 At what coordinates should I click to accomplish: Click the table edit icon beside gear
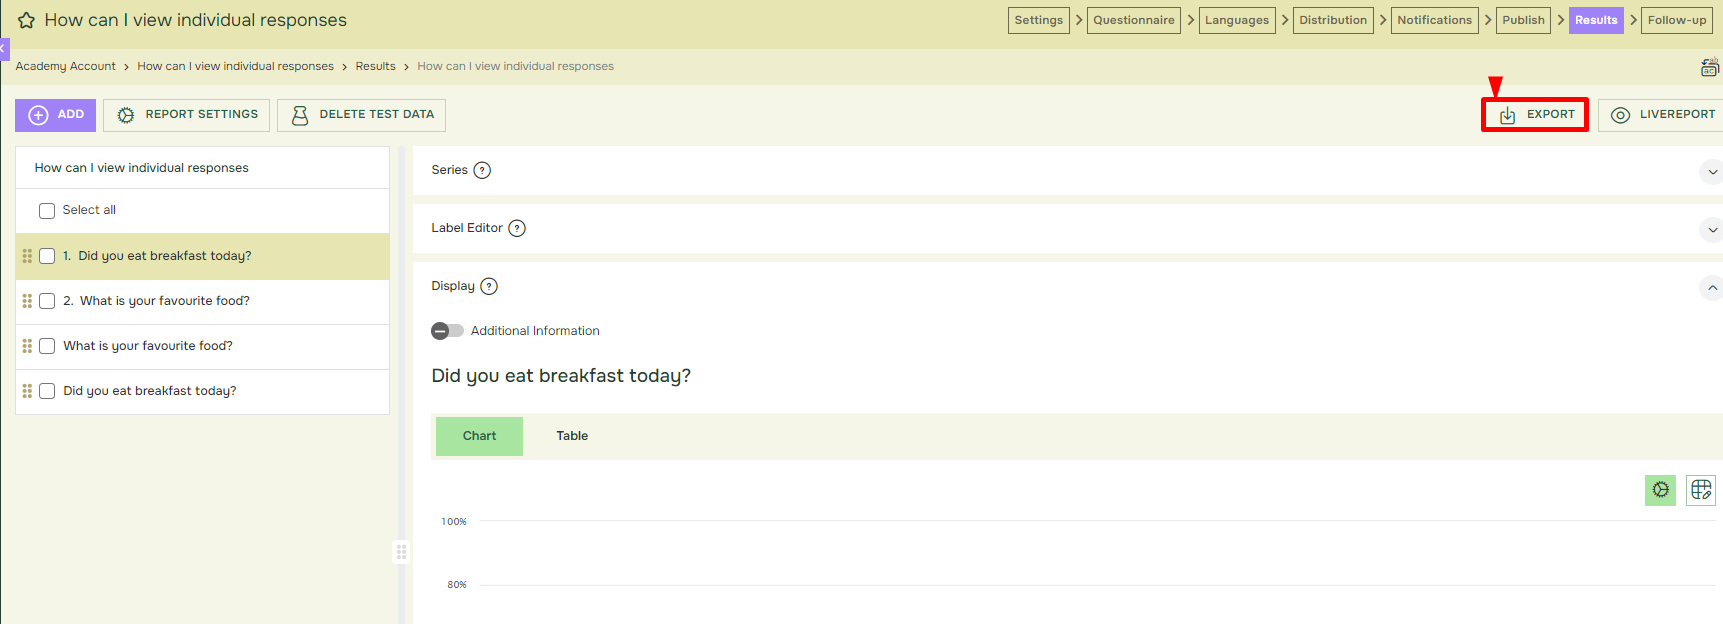[1701, 490]
